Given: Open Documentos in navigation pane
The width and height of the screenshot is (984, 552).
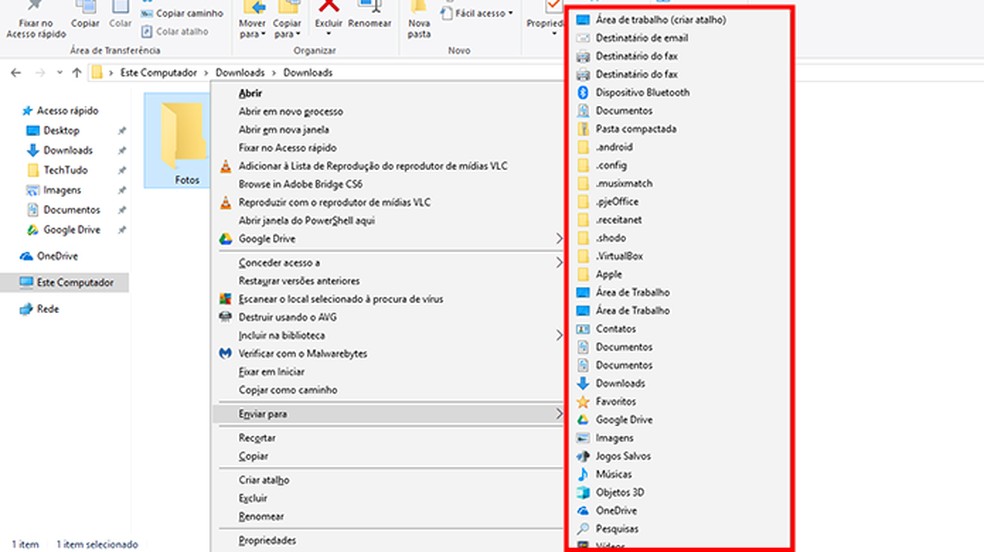Looking at the screenshot, I should point(63,210).
